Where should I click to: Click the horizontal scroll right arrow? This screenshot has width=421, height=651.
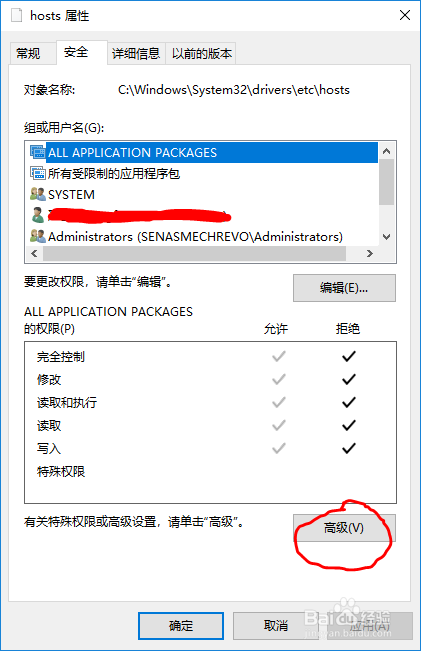(x=370, y=253)
